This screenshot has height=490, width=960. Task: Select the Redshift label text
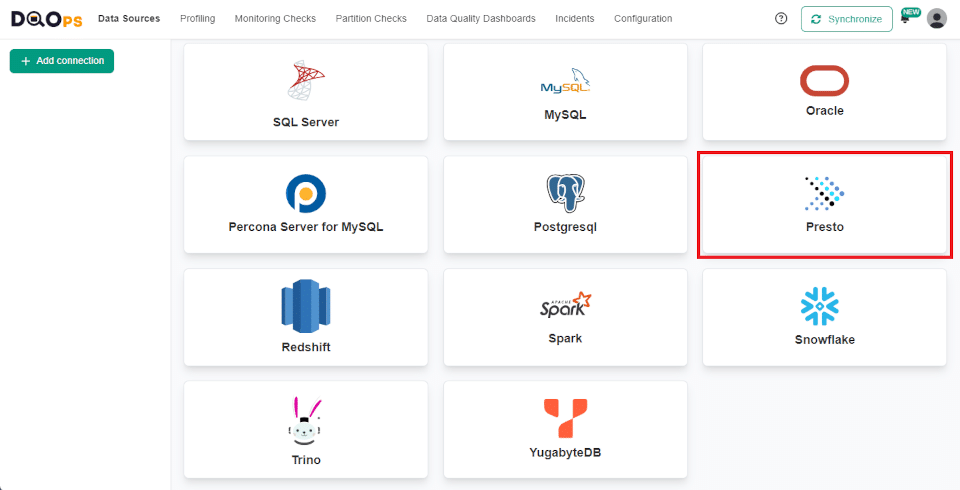306,347
